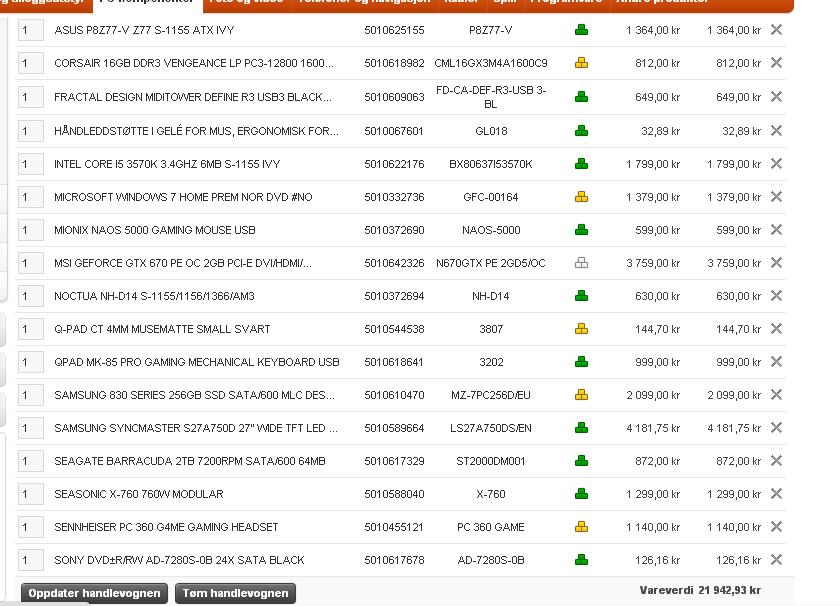Screen dimensions: 840x606
Task: Select part number BX80637I53570K
Action: pyautogui.click(x=491, y=164)
